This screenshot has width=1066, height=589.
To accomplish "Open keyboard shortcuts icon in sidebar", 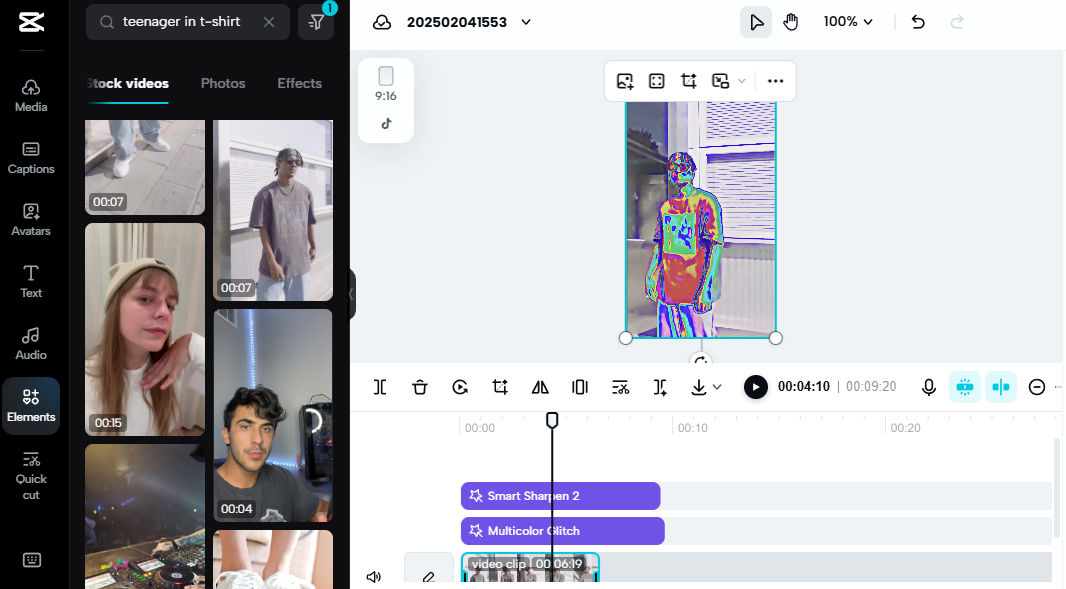I will pos(31,560).
